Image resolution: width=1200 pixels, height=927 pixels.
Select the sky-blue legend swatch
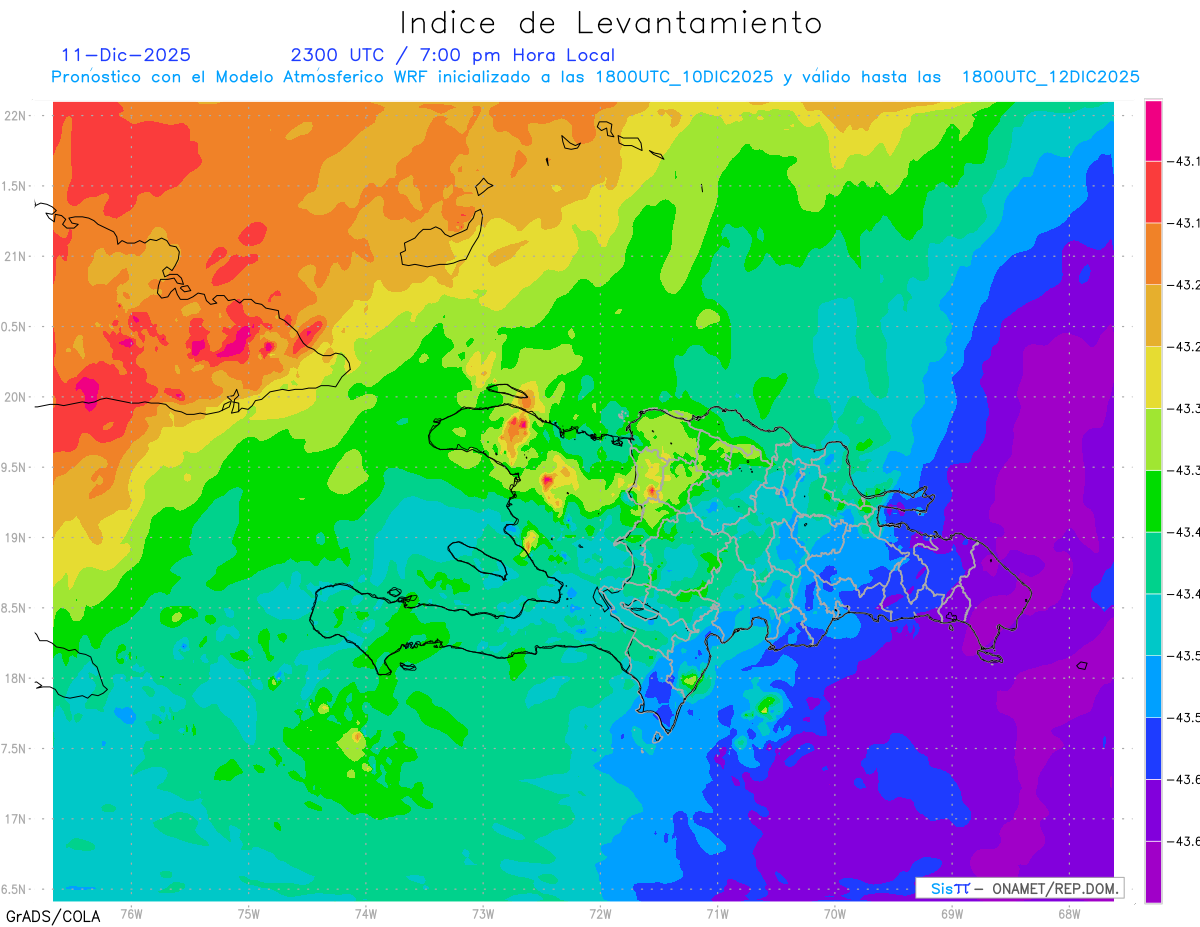tap(1153, 687)
